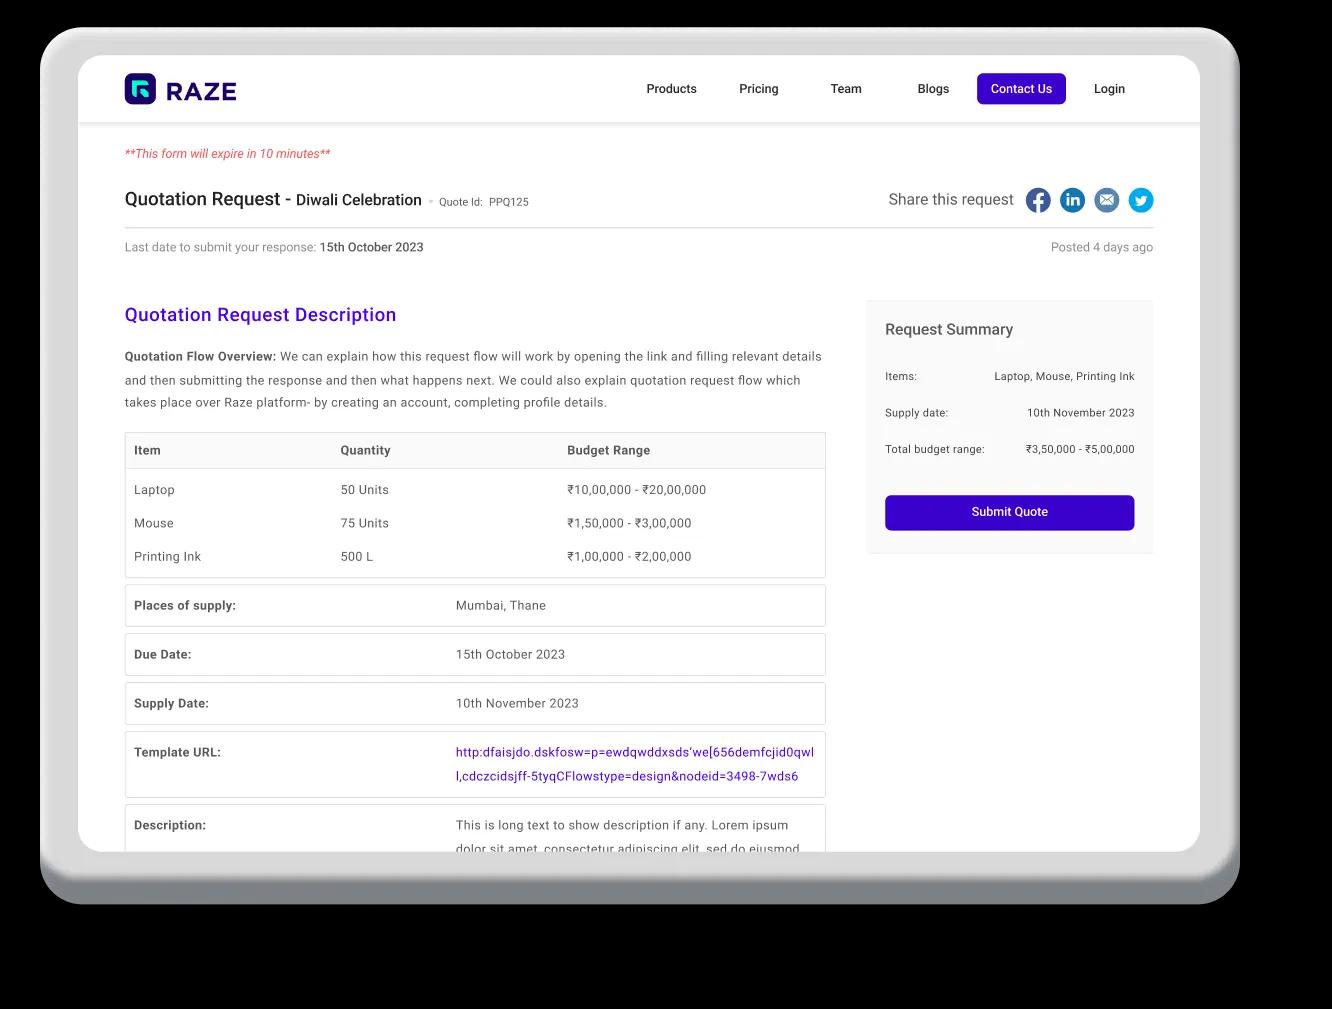
Task: Submit Quote in Request Summary
Action: click(x=1009, y=512)
